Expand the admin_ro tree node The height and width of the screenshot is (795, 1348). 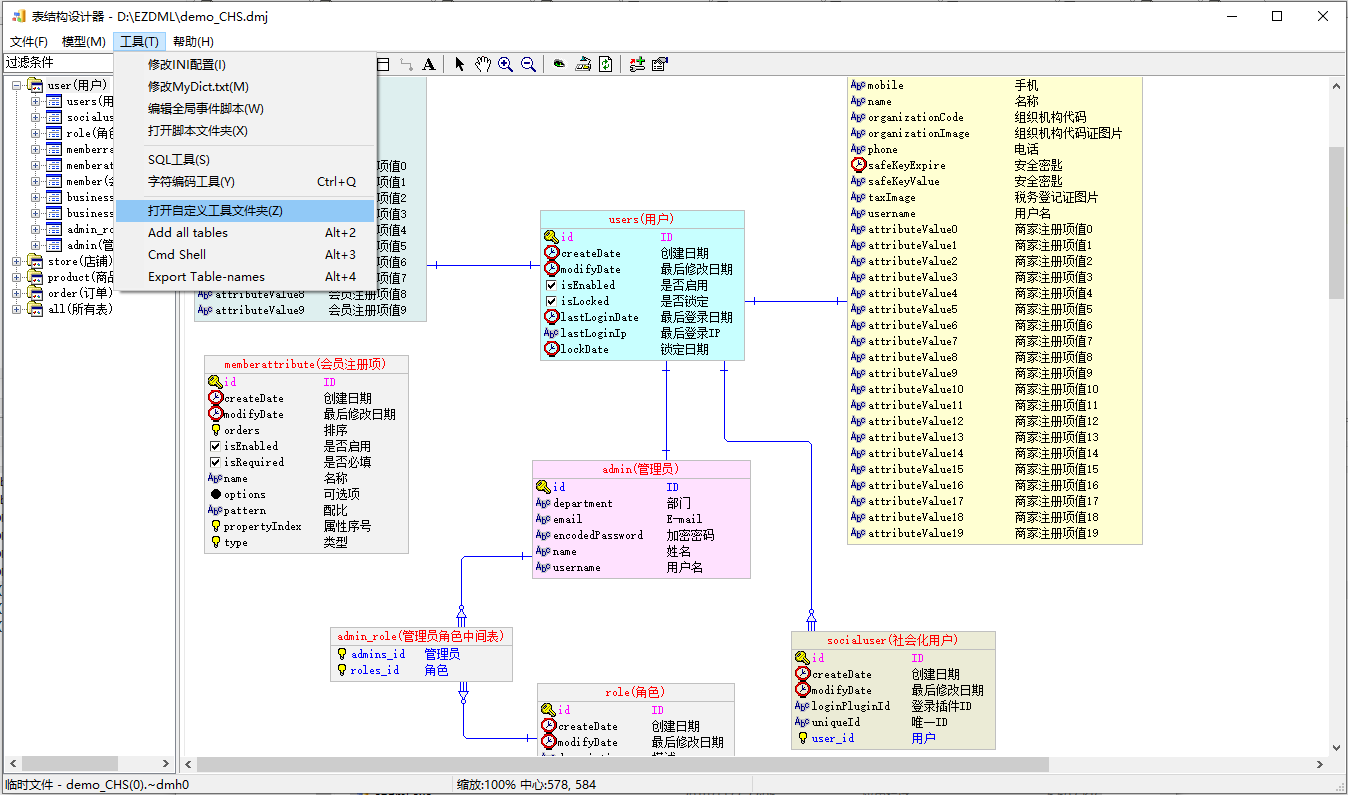coord(36,229)
